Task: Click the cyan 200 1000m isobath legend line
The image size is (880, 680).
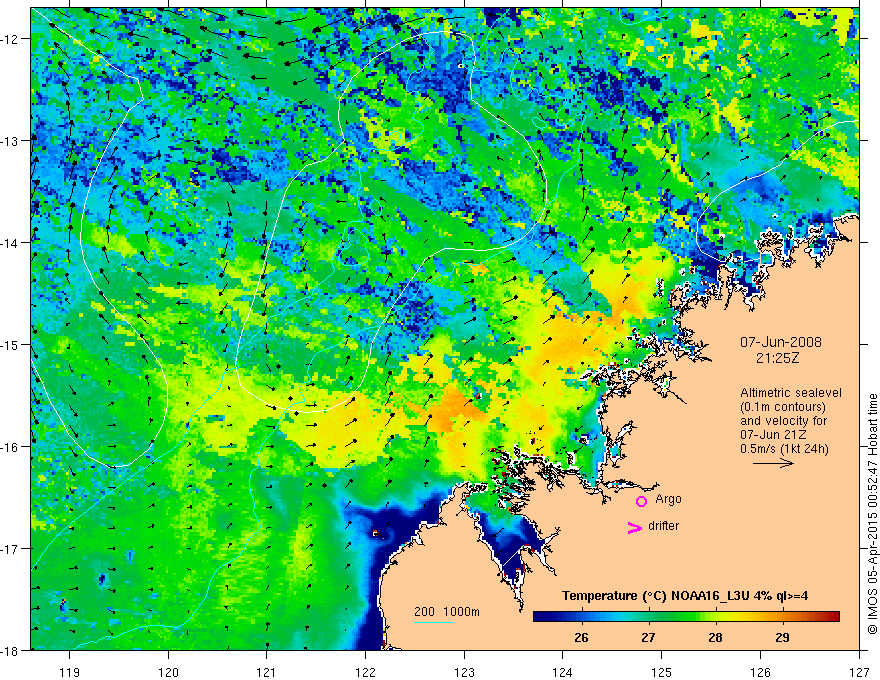Action: (434, 622)
